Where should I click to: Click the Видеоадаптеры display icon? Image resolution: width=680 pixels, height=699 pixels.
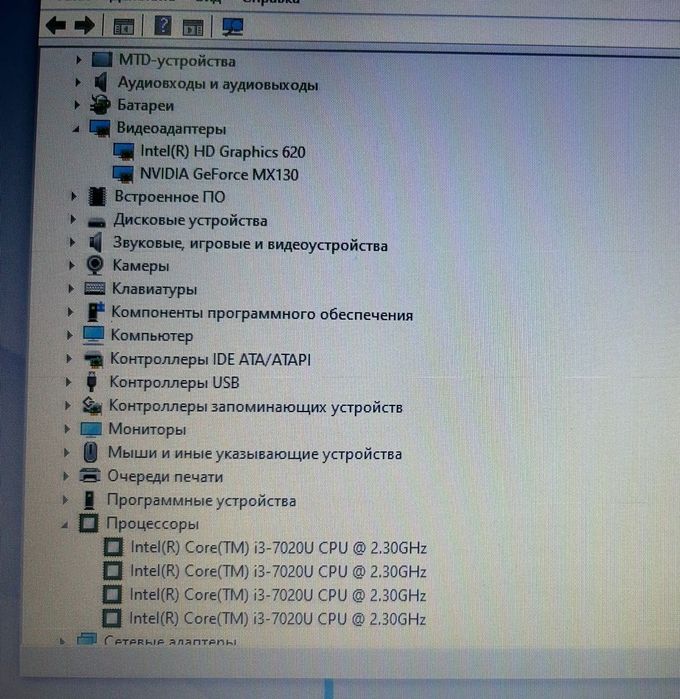coord(100,128)
